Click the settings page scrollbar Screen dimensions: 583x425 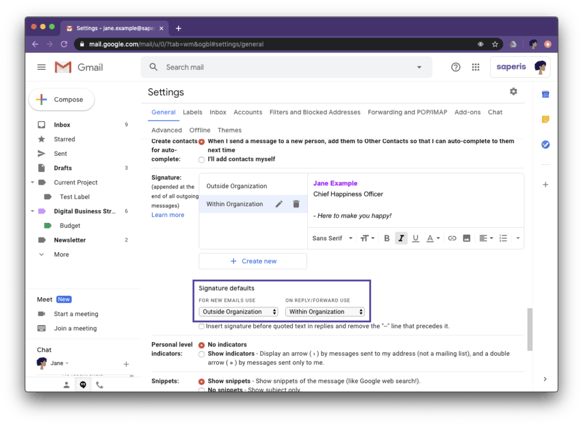[x=530, y=329]
